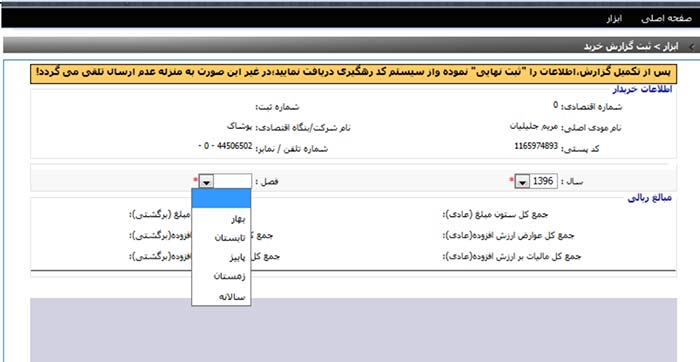Click the فصل field label
The width and height of the screenshot is (700, 362).
267,182
